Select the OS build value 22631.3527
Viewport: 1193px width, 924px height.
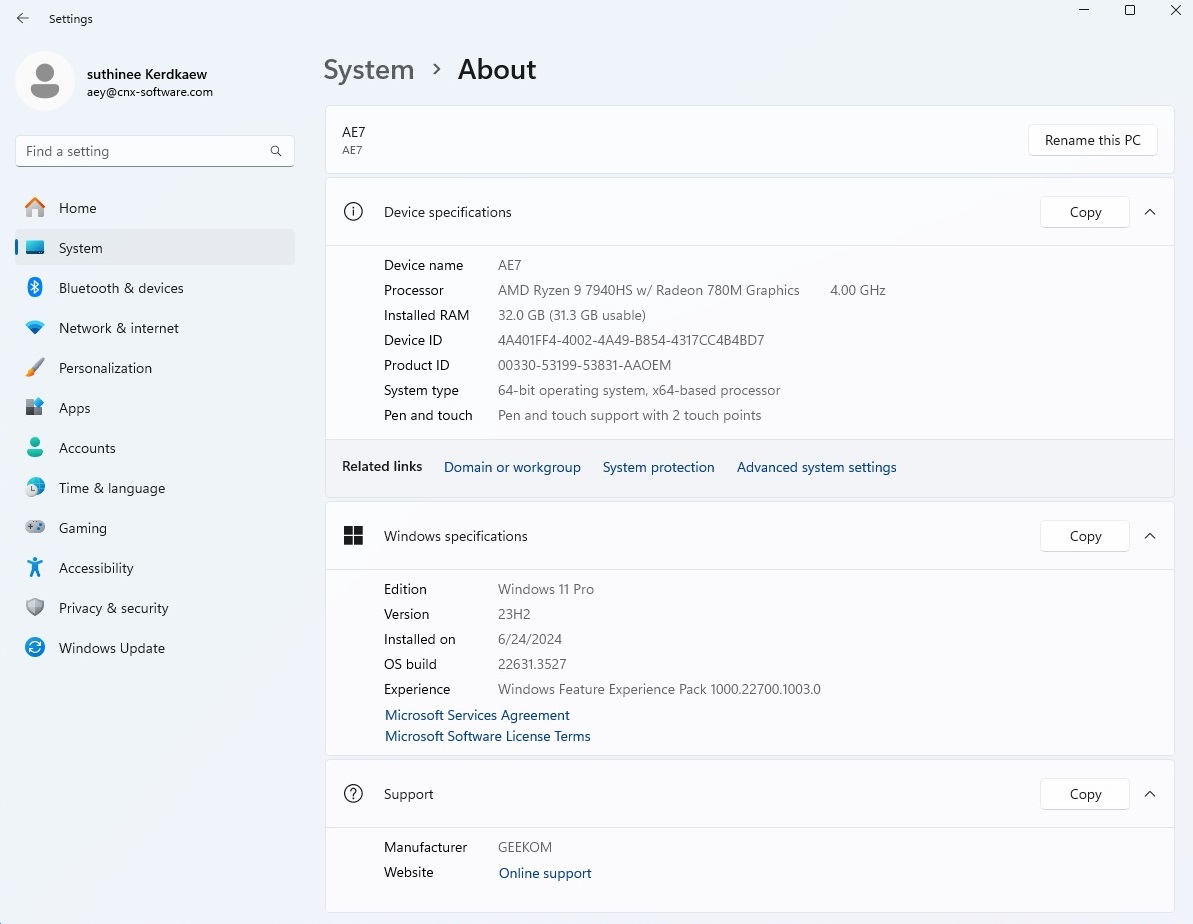tap(532, 664)
